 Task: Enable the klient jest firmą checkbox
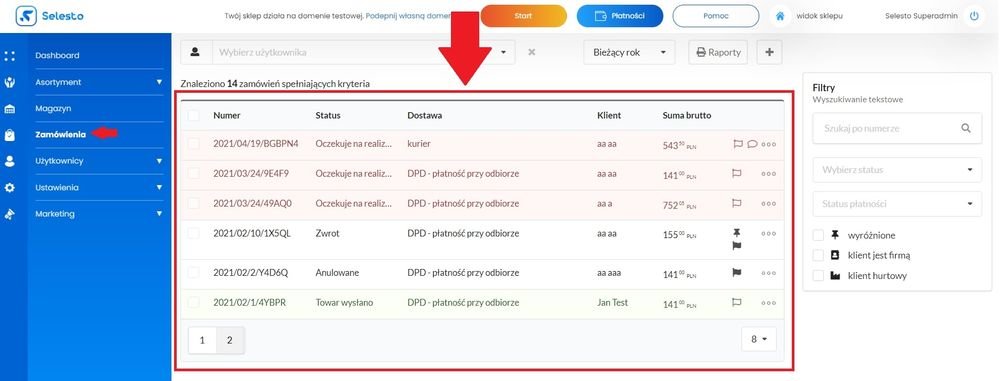click(818, 255)
